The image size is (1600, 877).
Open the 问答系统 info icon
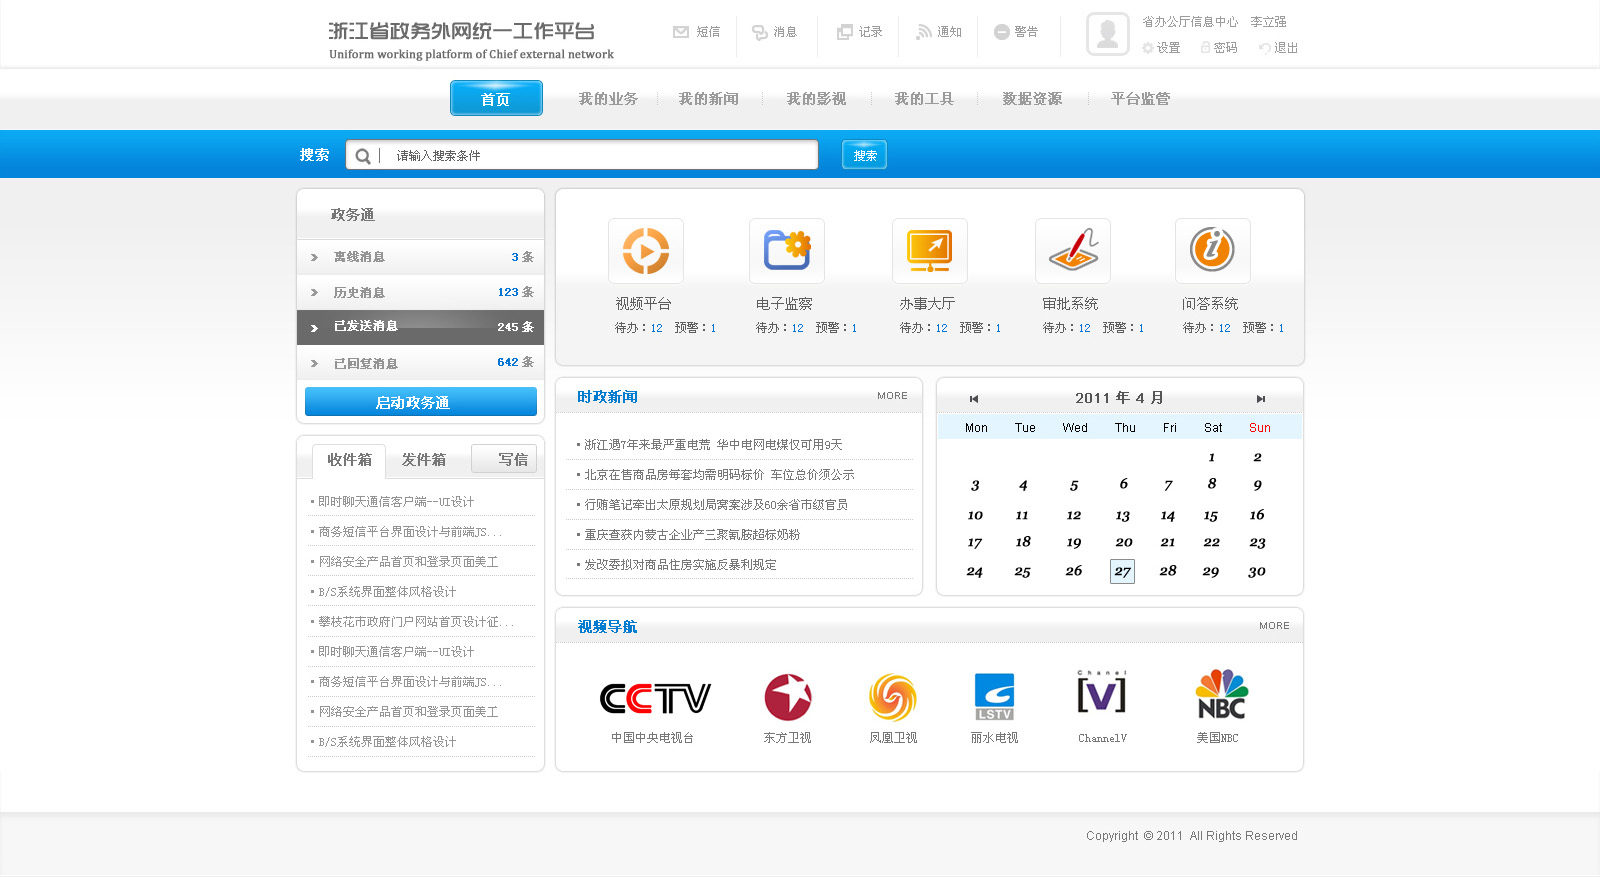coord(1213,251)
